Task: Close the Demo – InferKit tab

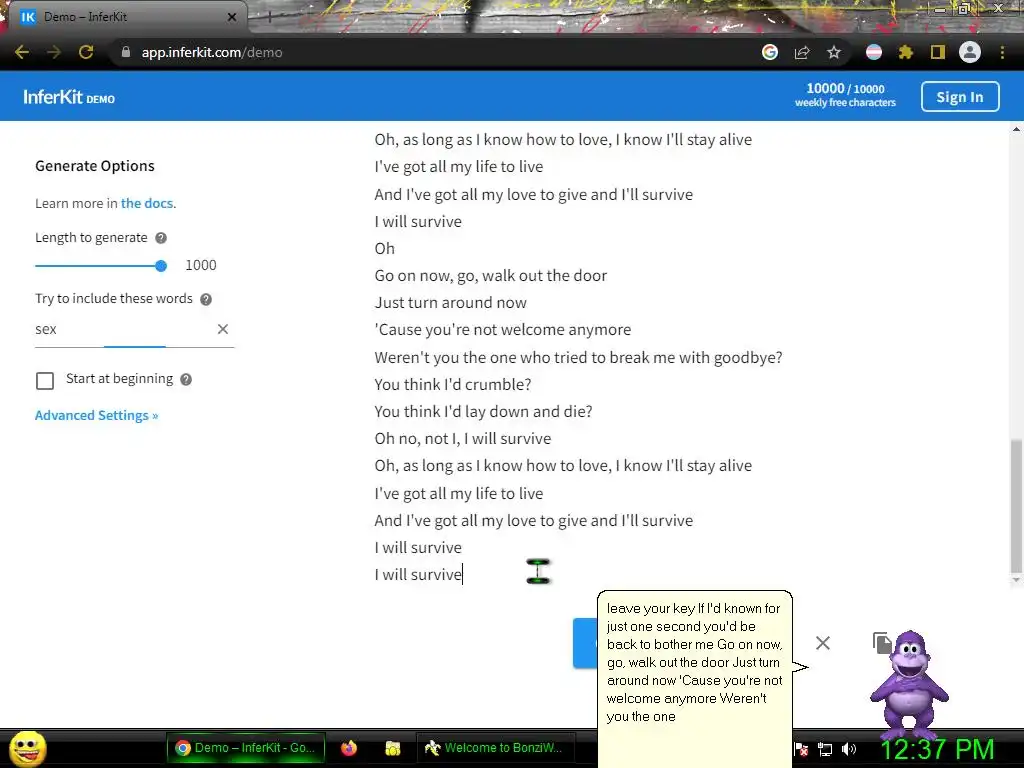Action: (232, 17)
